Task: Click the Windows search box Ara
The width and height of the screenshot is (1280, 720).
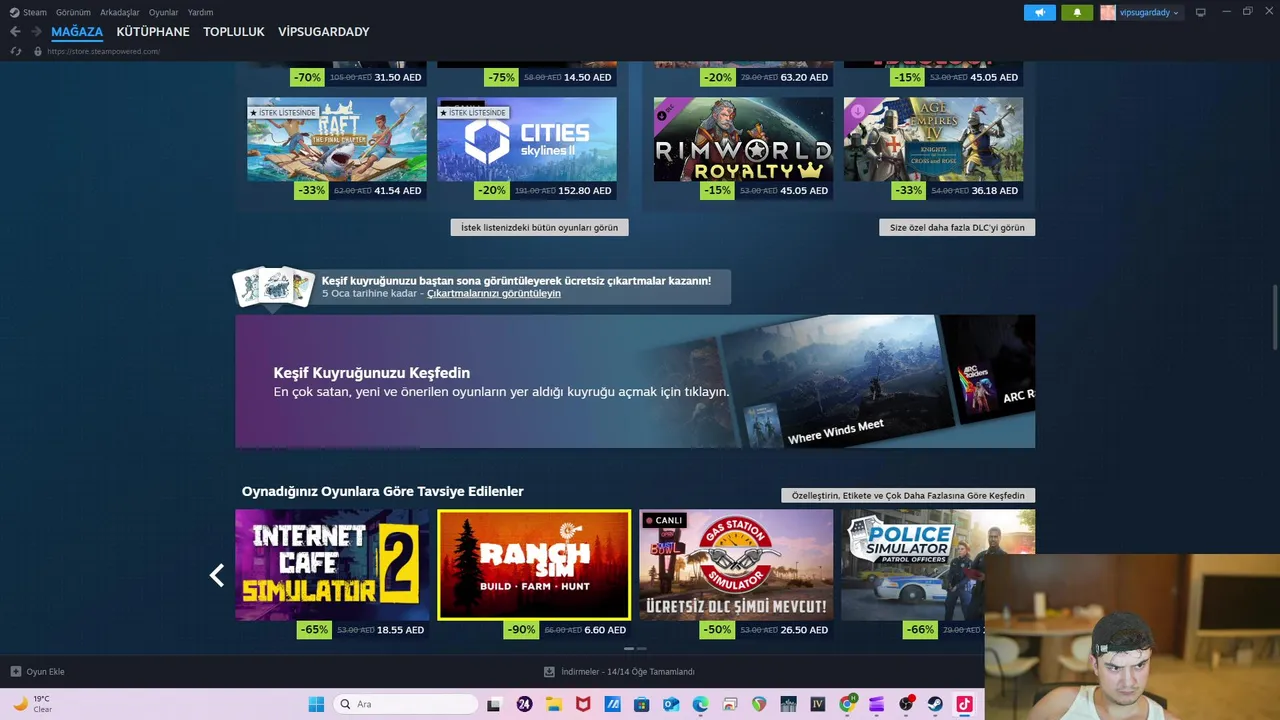Action: click(x=404, y=704)
